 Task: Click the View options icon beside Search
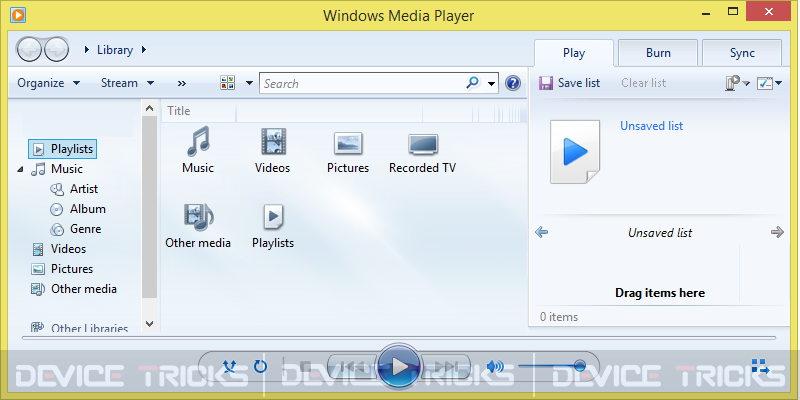(228, 83)
